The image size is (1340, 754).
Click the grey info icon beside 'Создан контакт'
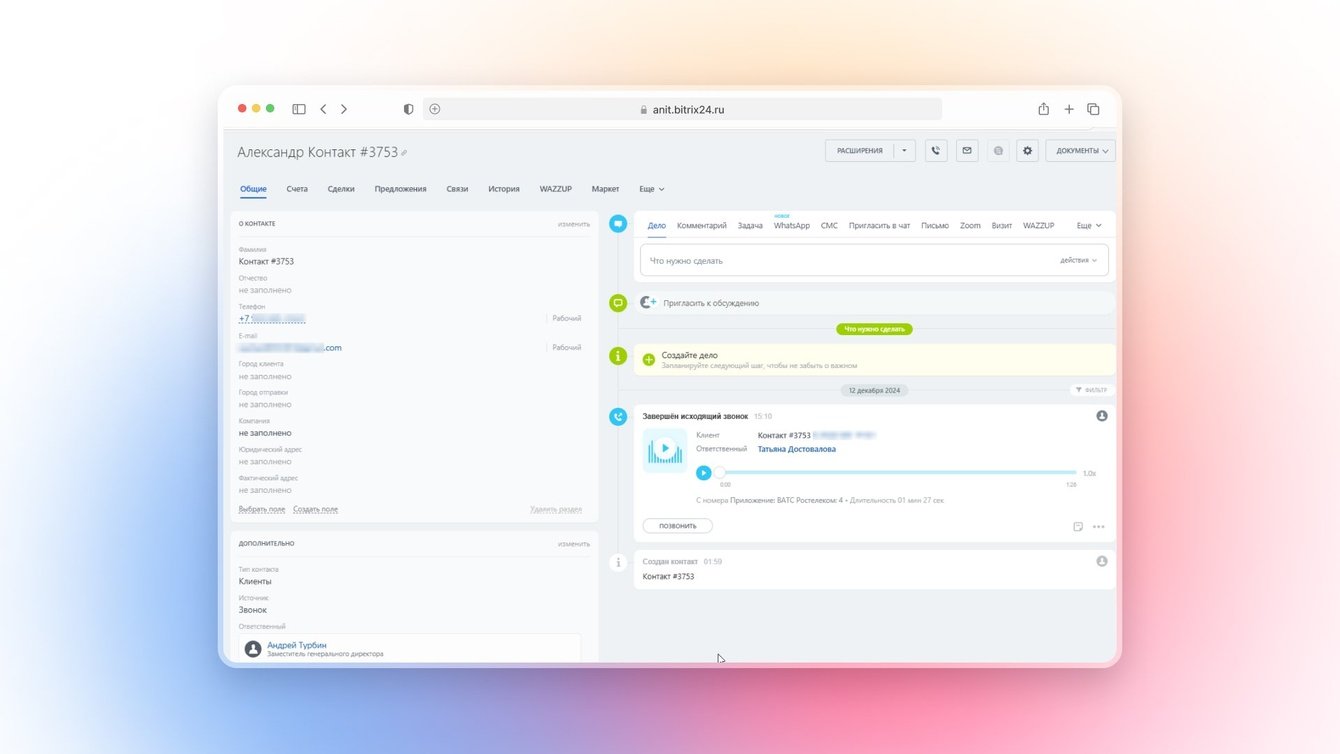tap(618, 562)
